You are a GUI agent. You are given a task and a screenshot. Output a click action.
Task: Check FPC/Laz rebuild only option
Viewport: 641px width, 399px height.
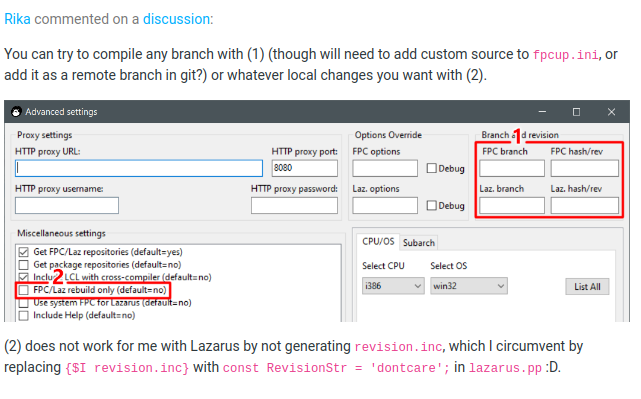pyautogui.click(x=24, y=290)
